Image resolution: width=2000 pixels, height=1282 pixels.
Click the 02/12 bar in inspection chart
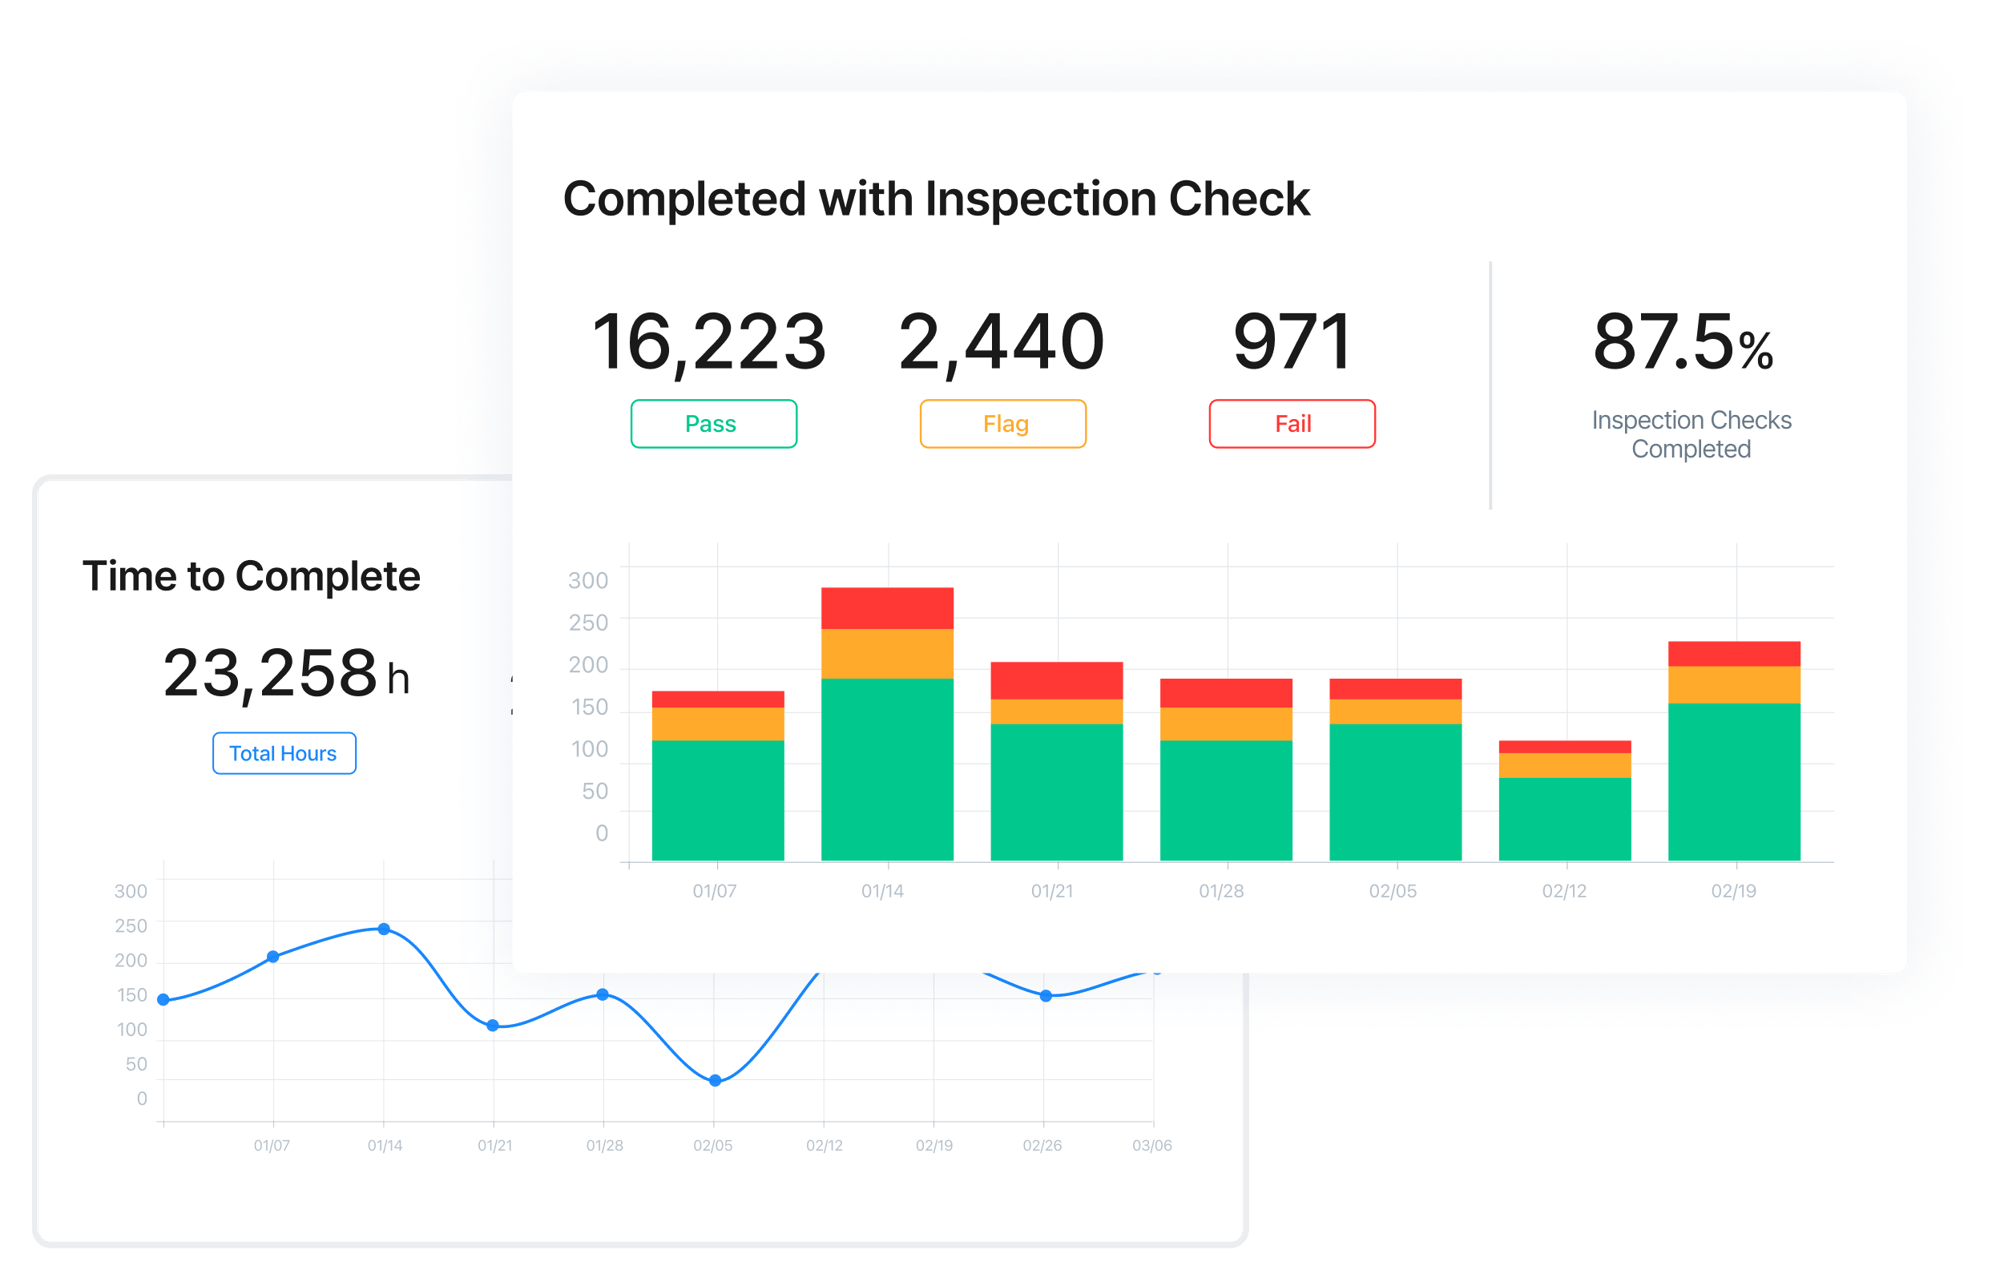[1565, 800]
